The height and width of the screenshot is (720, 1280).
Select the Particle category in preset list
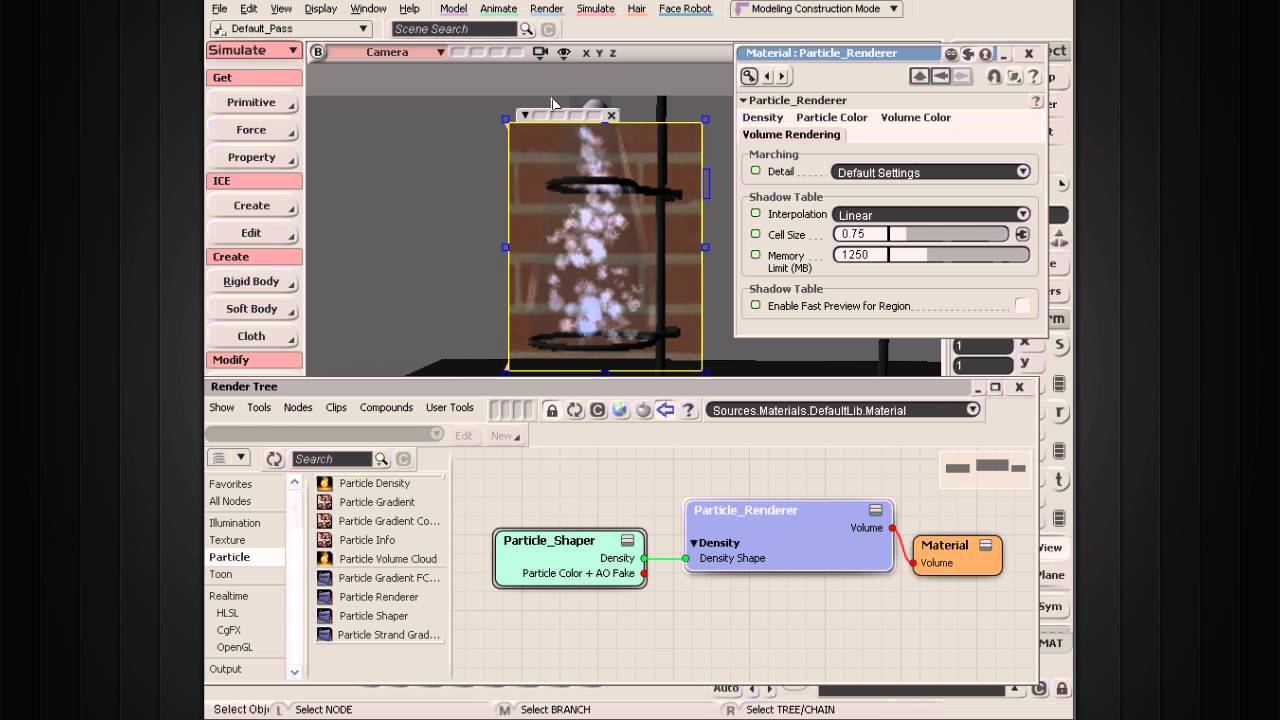point(246,557)
